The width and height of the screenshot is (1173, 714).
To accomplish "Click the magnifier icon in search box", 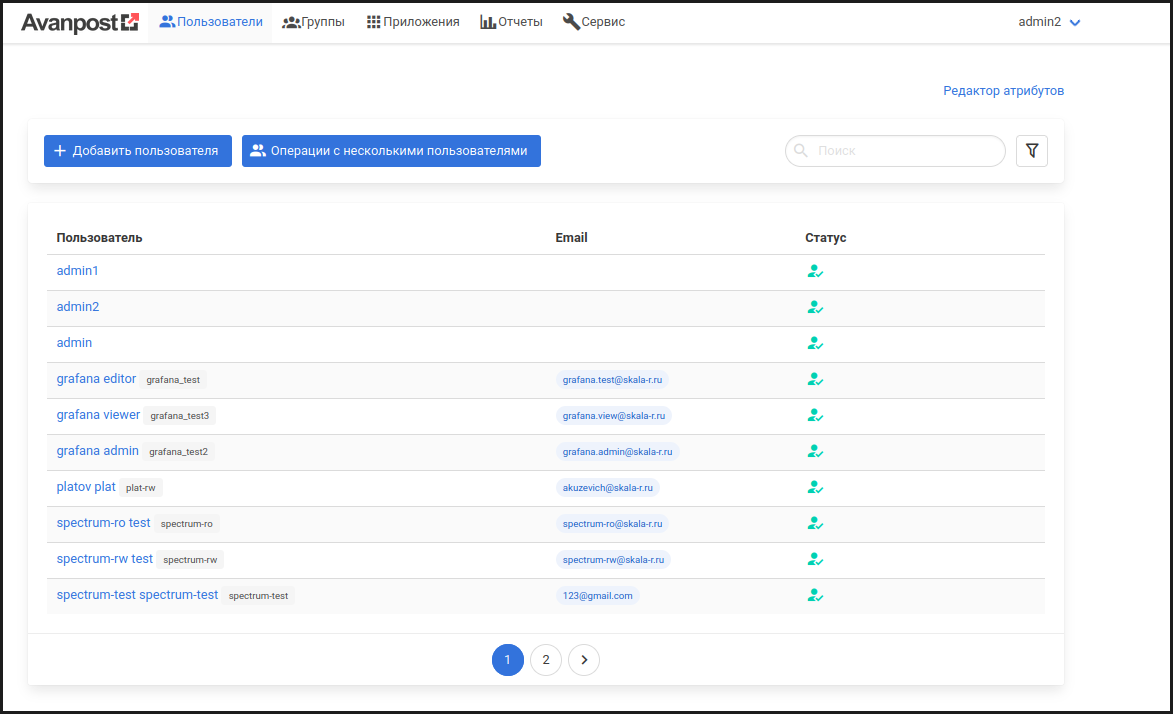I will (801, 151).
